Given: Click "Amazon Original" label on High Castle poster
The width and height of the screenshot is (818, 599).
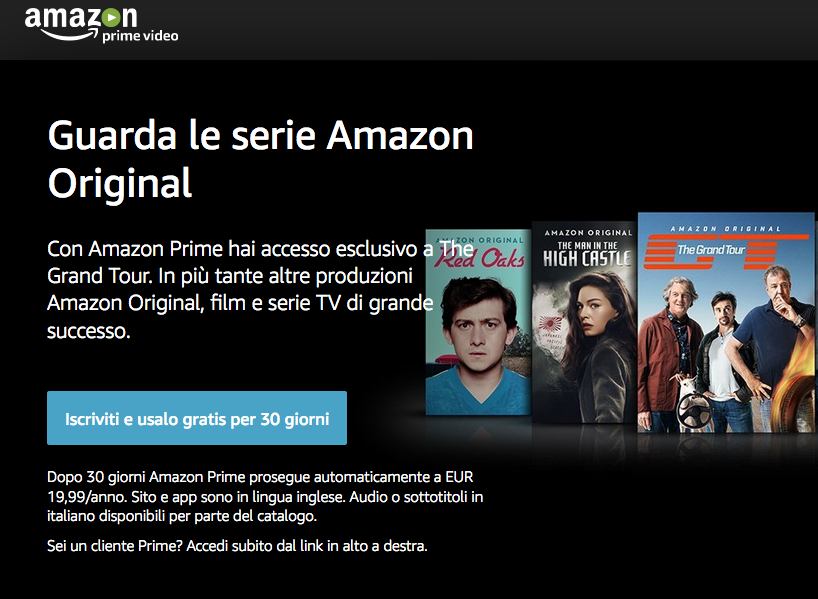Looking at the screenshot, I should 588,233.
